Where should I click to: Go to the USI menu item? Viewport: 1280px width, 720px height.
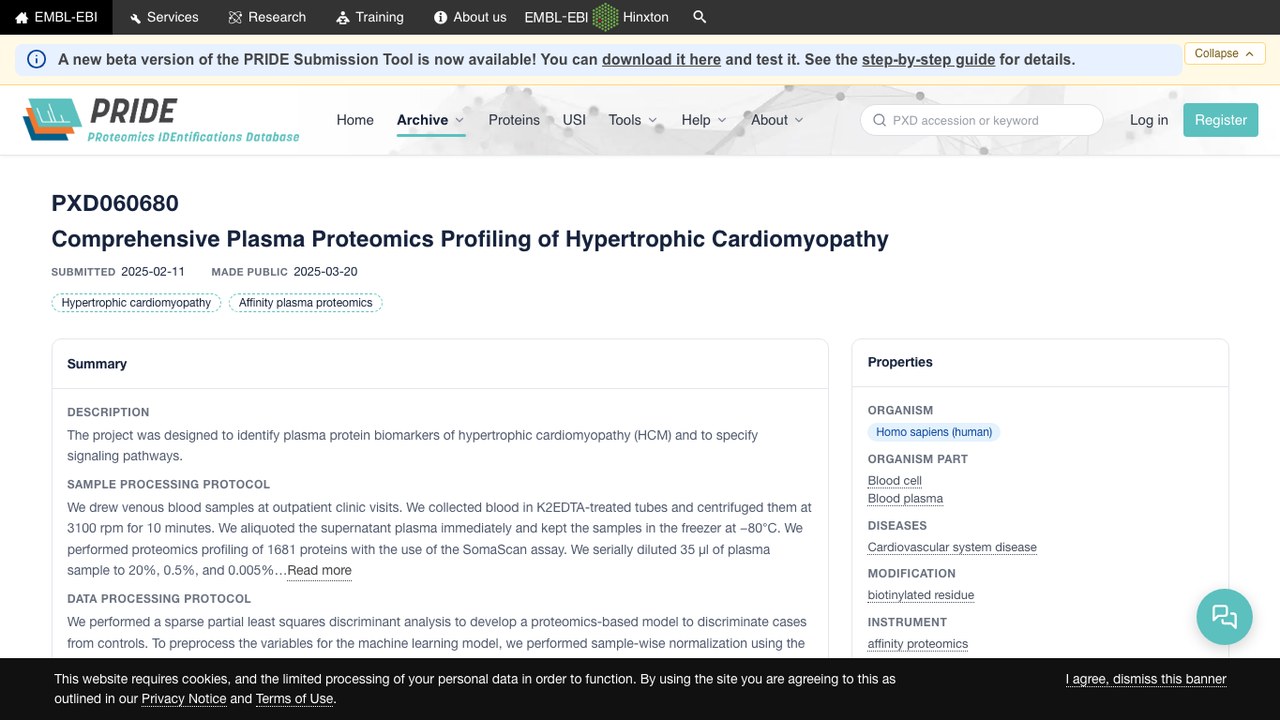(x=574, y=120)
